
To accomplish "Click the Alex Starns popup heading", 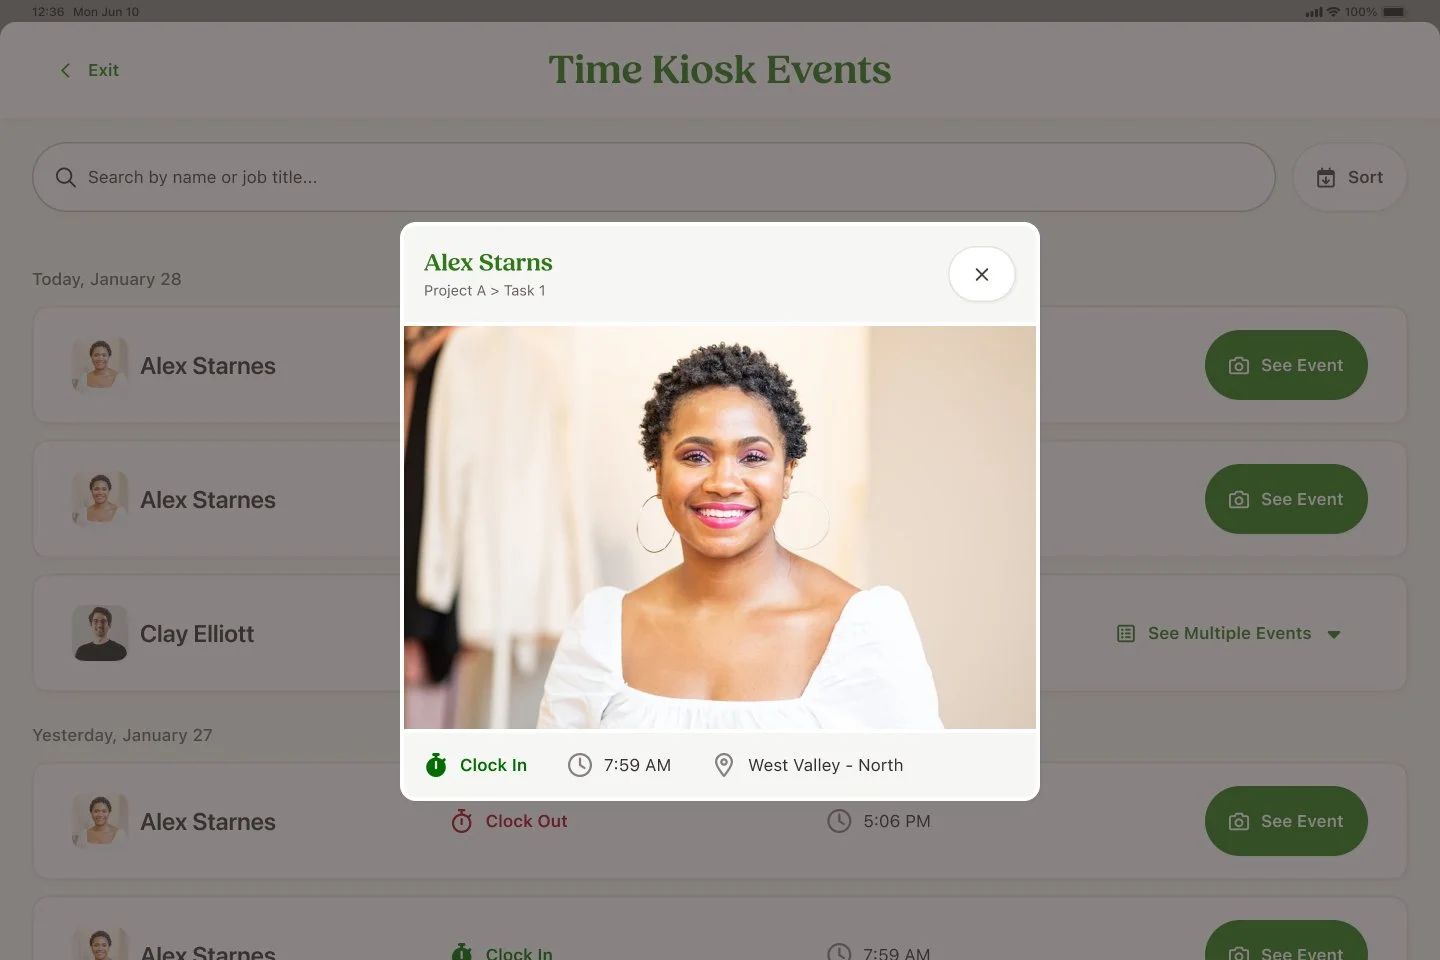I will point(488,262).
